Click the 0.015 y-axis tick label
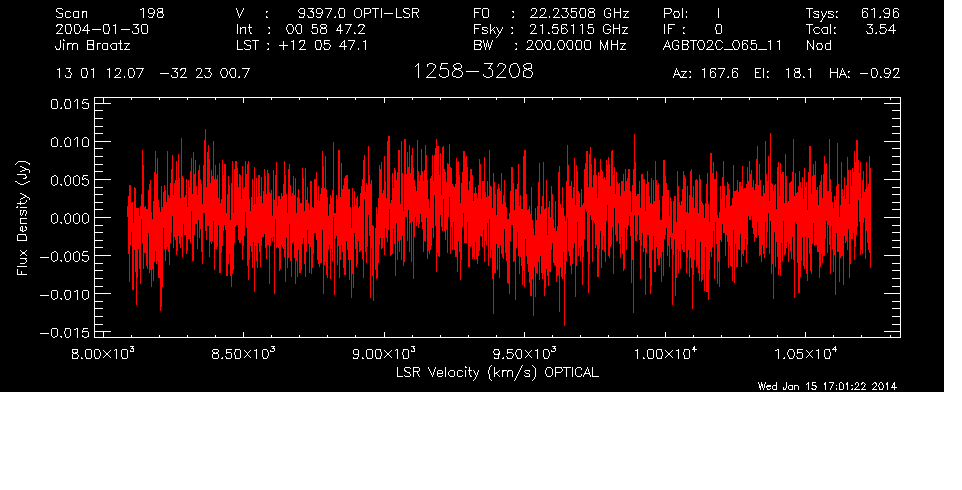 (69, 104)
